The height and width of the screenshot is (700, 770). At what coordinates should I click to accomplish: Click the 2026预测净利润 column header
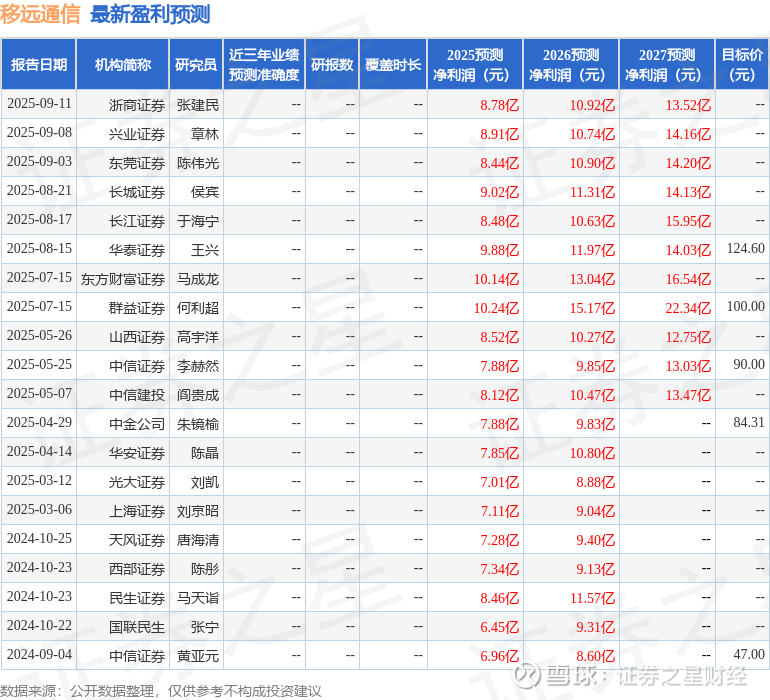571,64
